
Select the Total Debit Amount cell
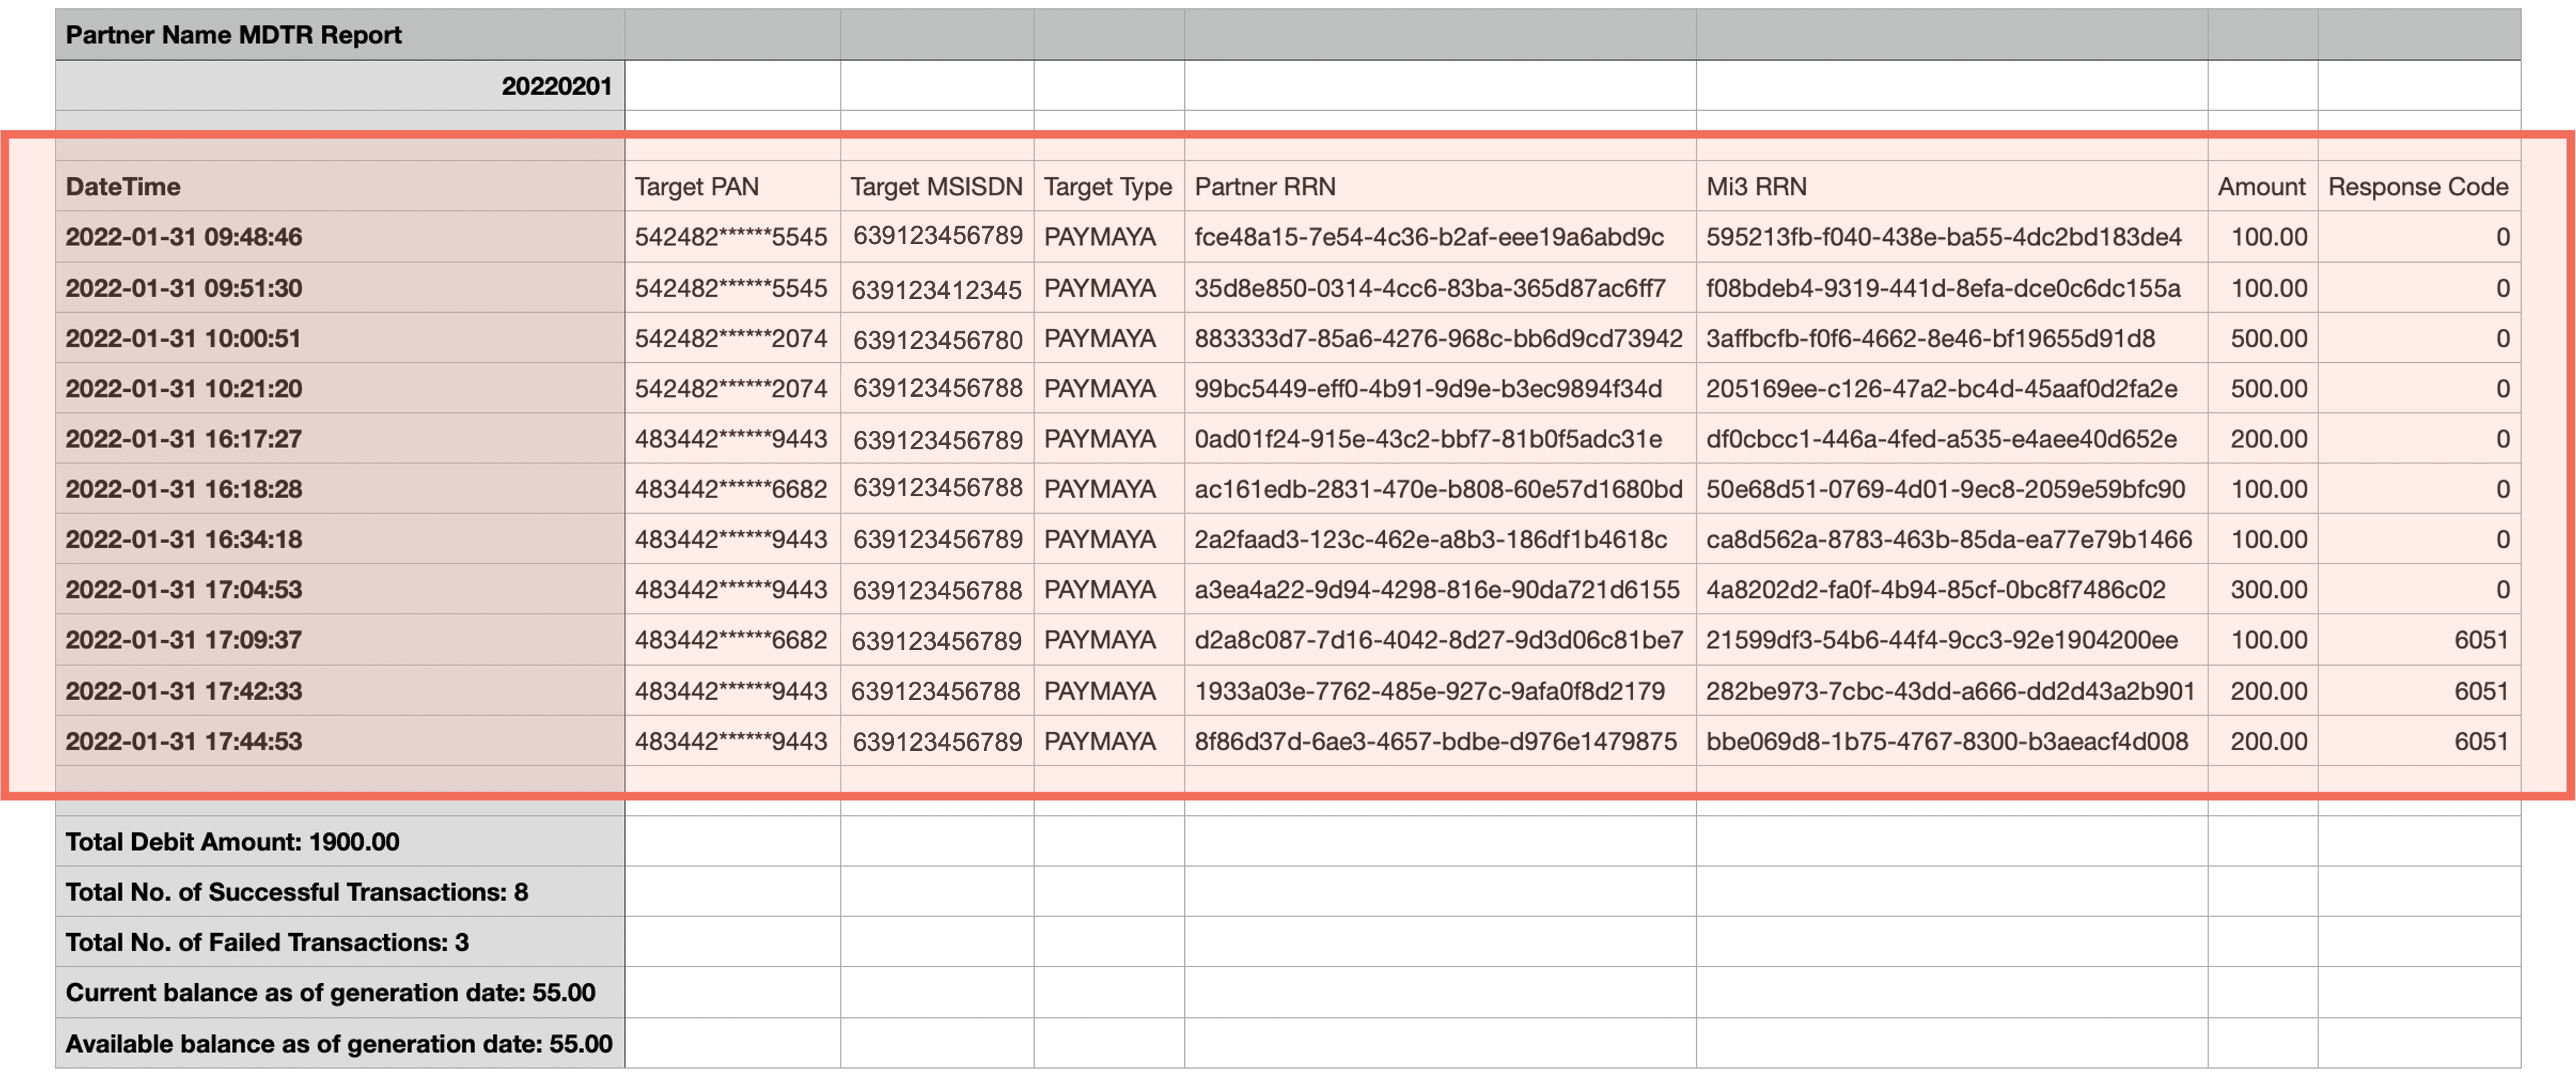point(232,842)
